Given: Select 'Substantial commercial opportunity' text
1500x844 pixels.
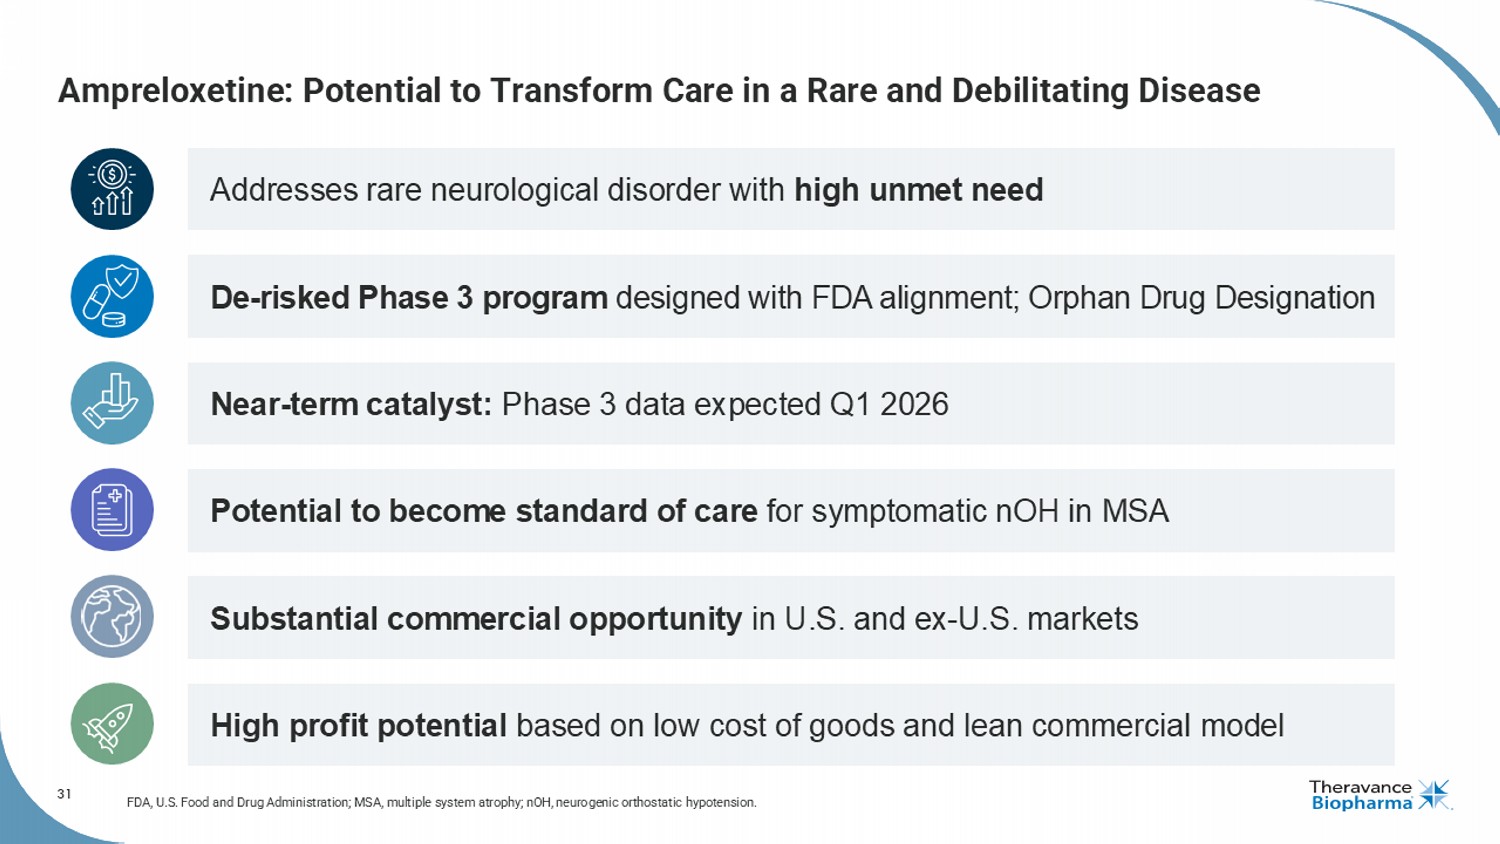Looking at the screenshot, I should 476,619.
